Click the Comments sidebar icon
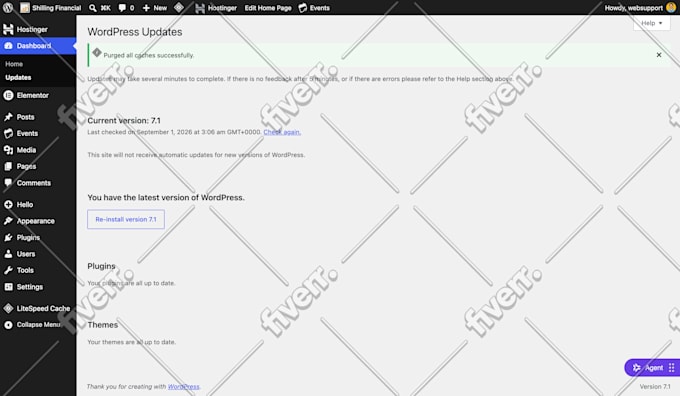The height and width of the screenshot is (396, 680). click(x=8, y=183)
